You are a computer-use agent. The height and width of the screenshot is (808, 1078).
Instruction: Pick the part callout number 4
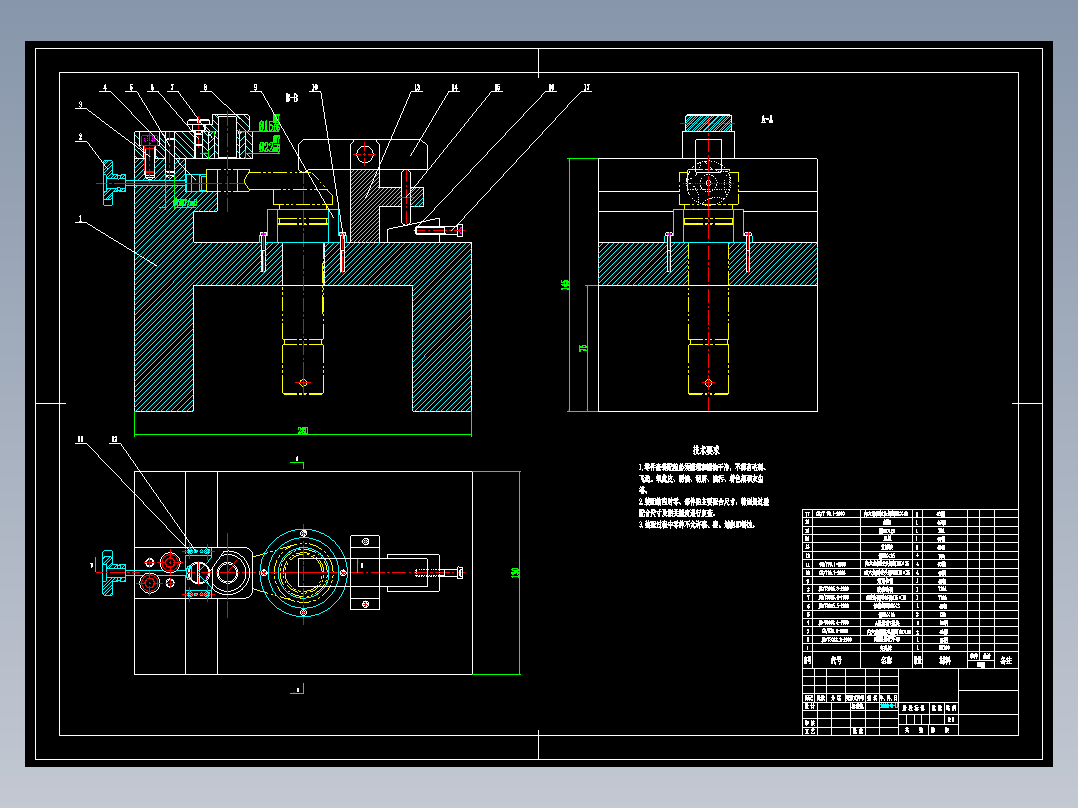click(105, 87)
